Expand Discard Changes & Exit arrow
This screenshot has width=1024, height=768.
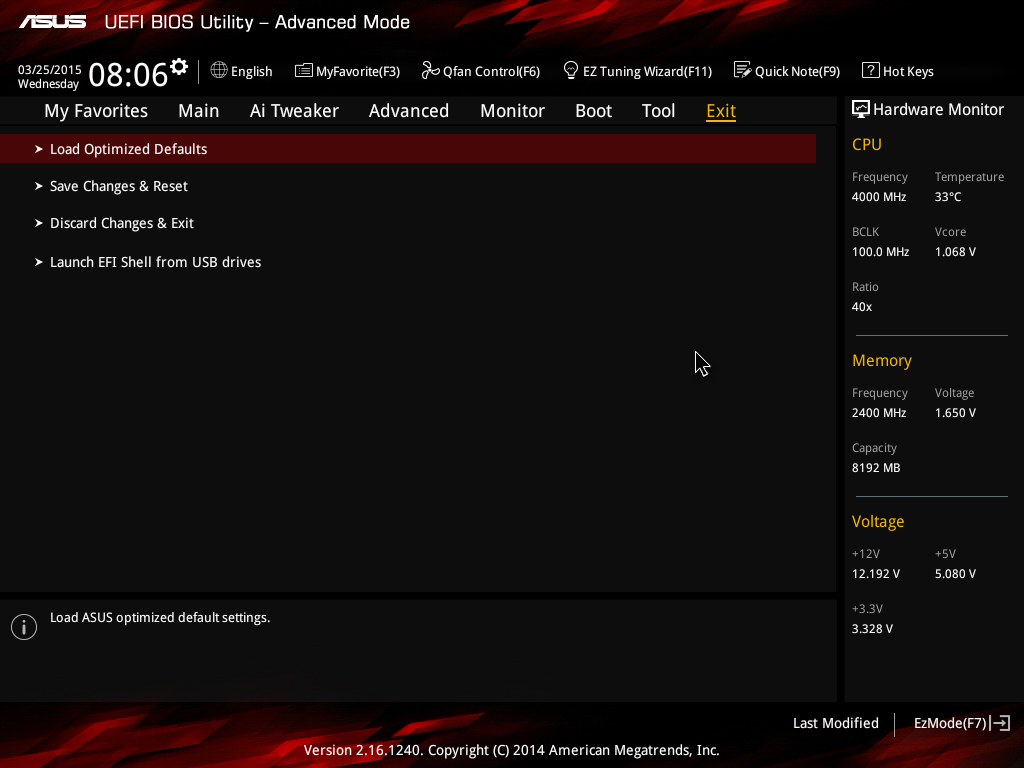(39, 223)
